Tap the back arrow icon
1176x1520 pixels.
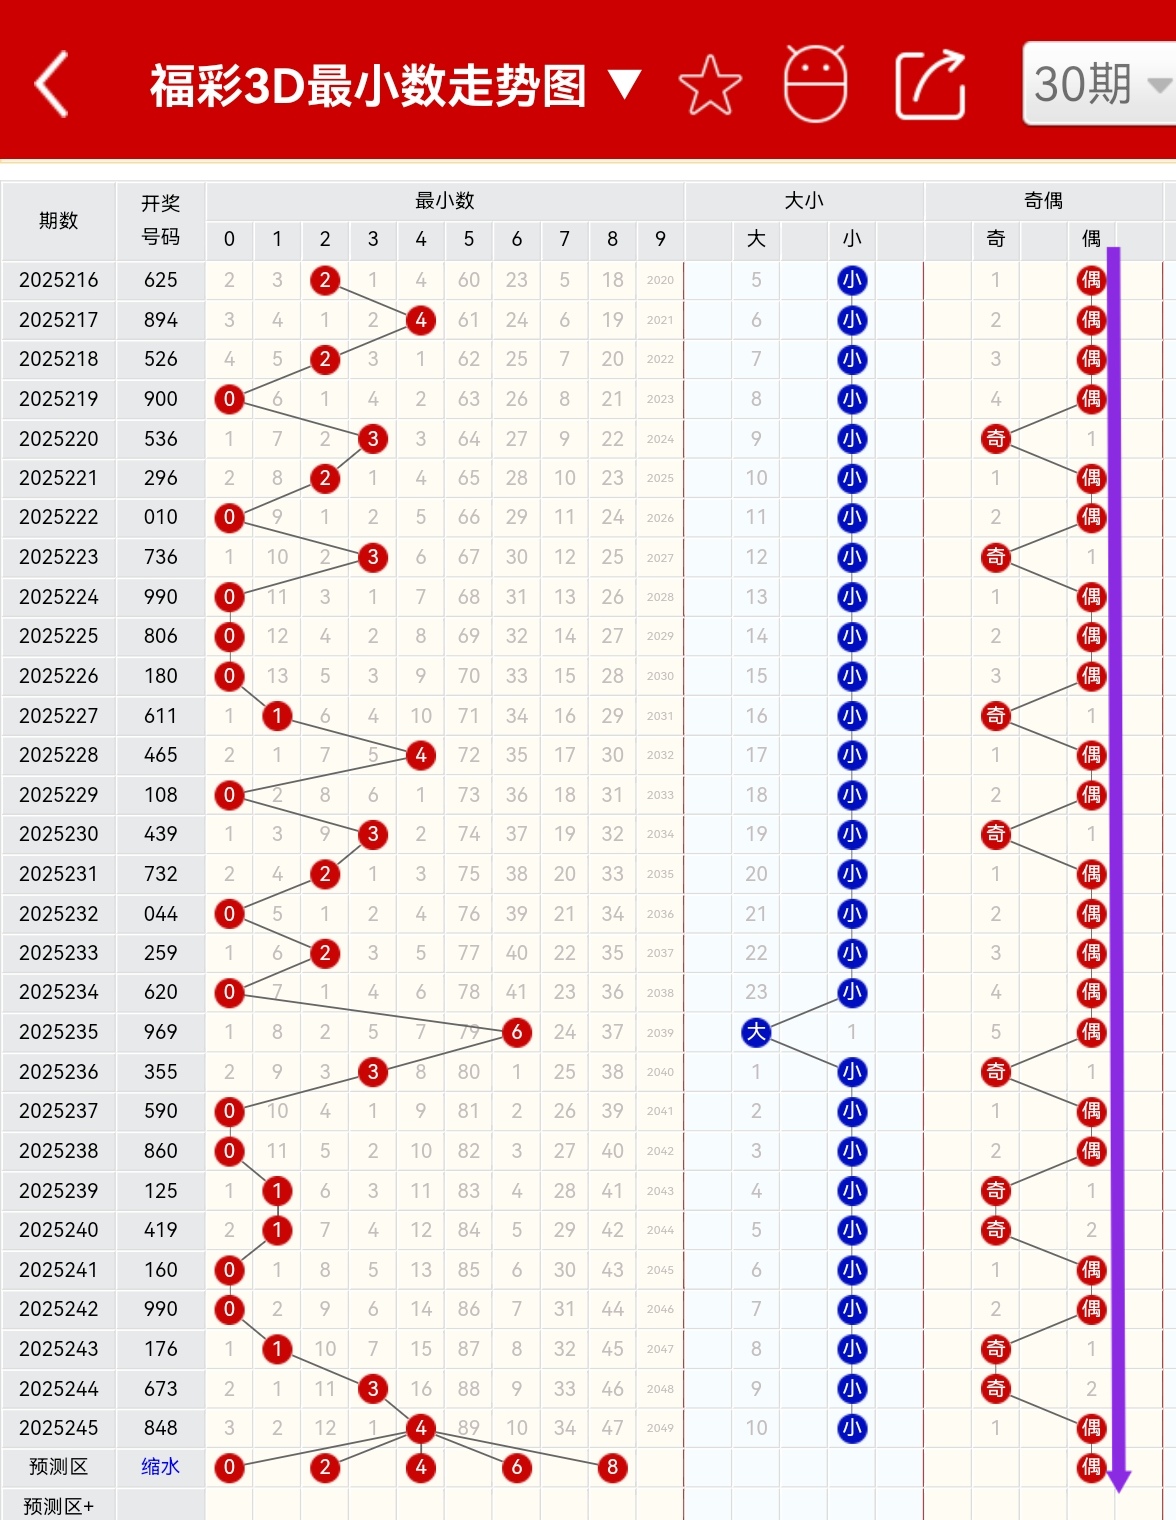pos(52,84)
